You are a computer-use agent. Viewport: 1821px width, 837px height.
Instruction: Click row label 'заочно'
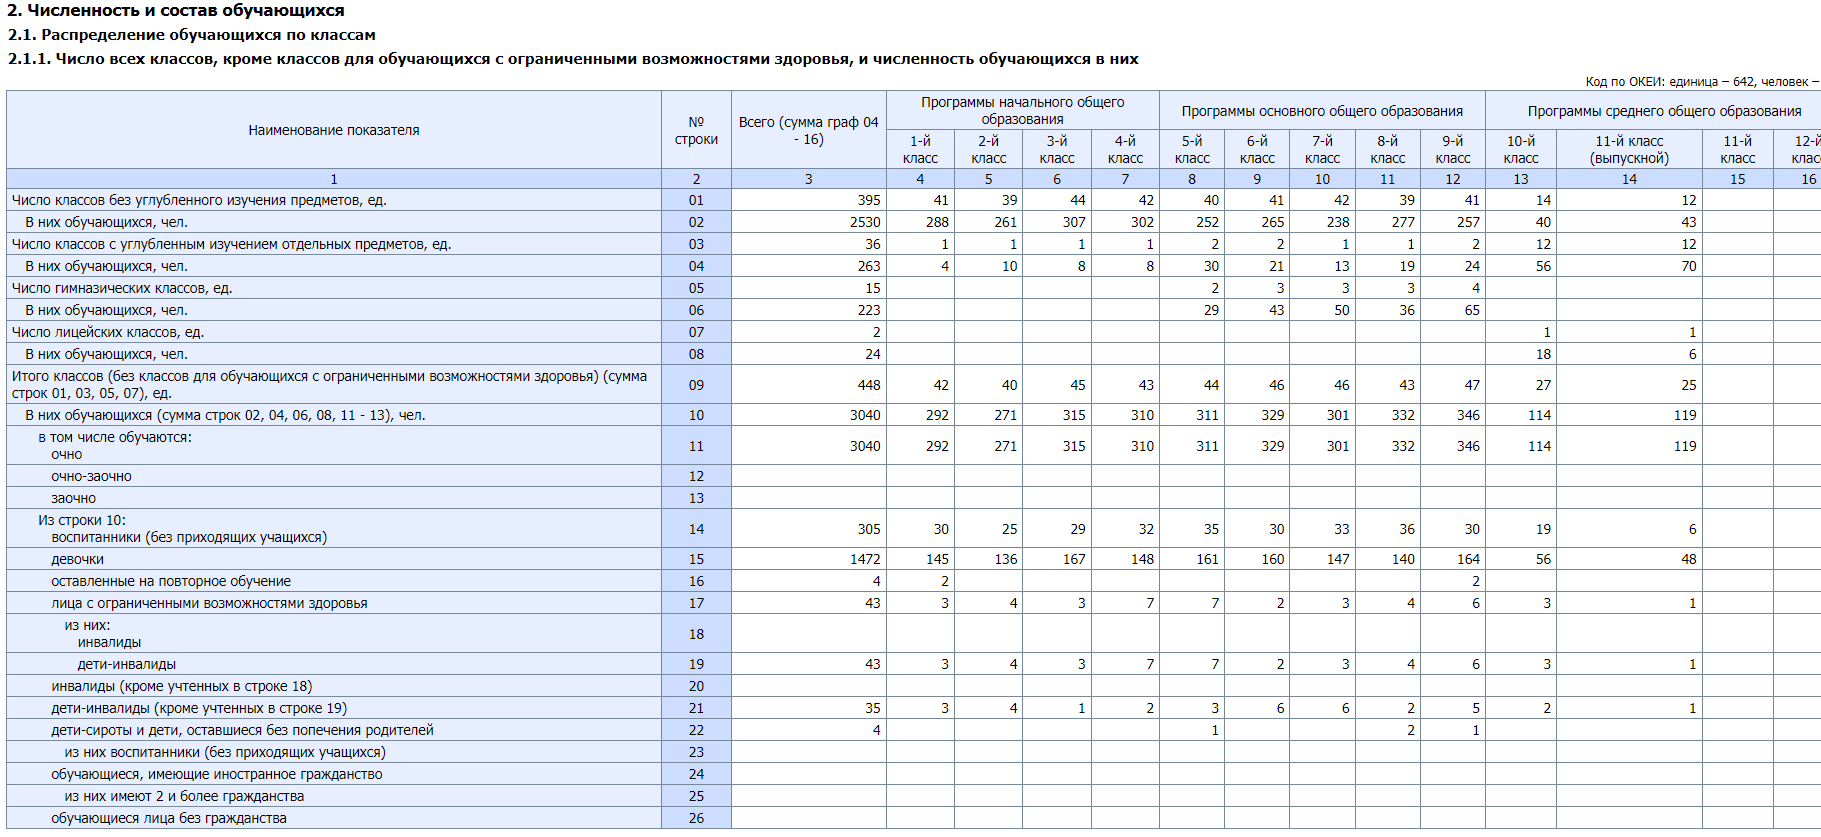pos(74,498)
